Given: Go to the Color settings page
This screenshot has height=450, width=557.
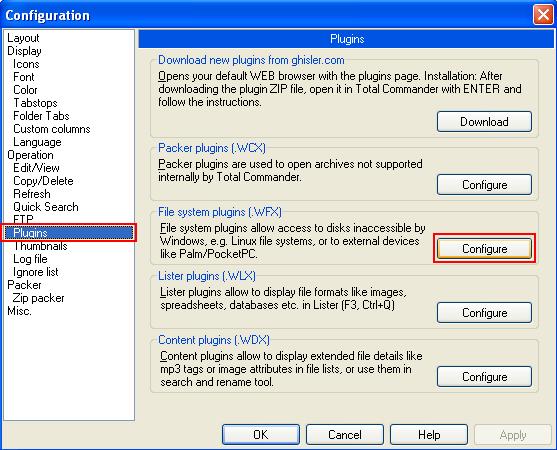Looking at the screenshot, I should (25, 90).
